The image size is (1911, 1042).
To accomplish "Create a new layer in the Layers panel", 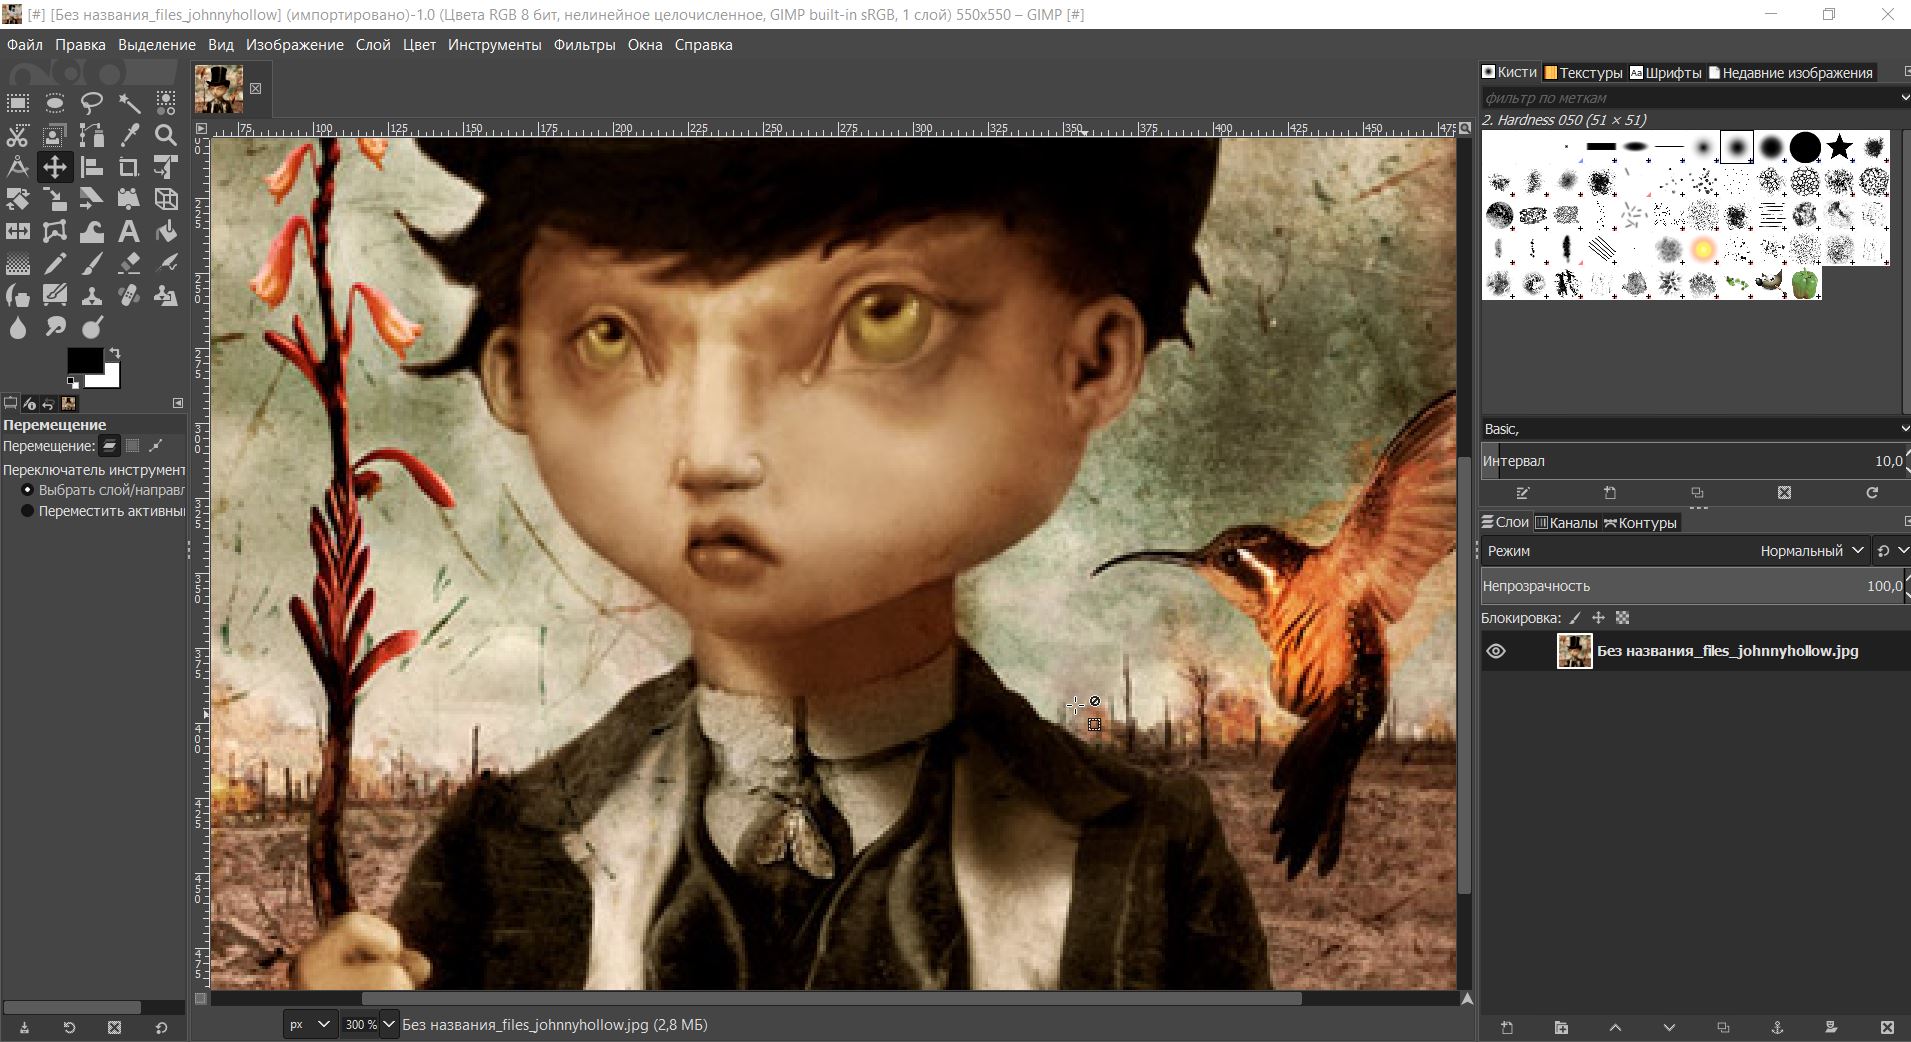I will coord(1507,1027).
